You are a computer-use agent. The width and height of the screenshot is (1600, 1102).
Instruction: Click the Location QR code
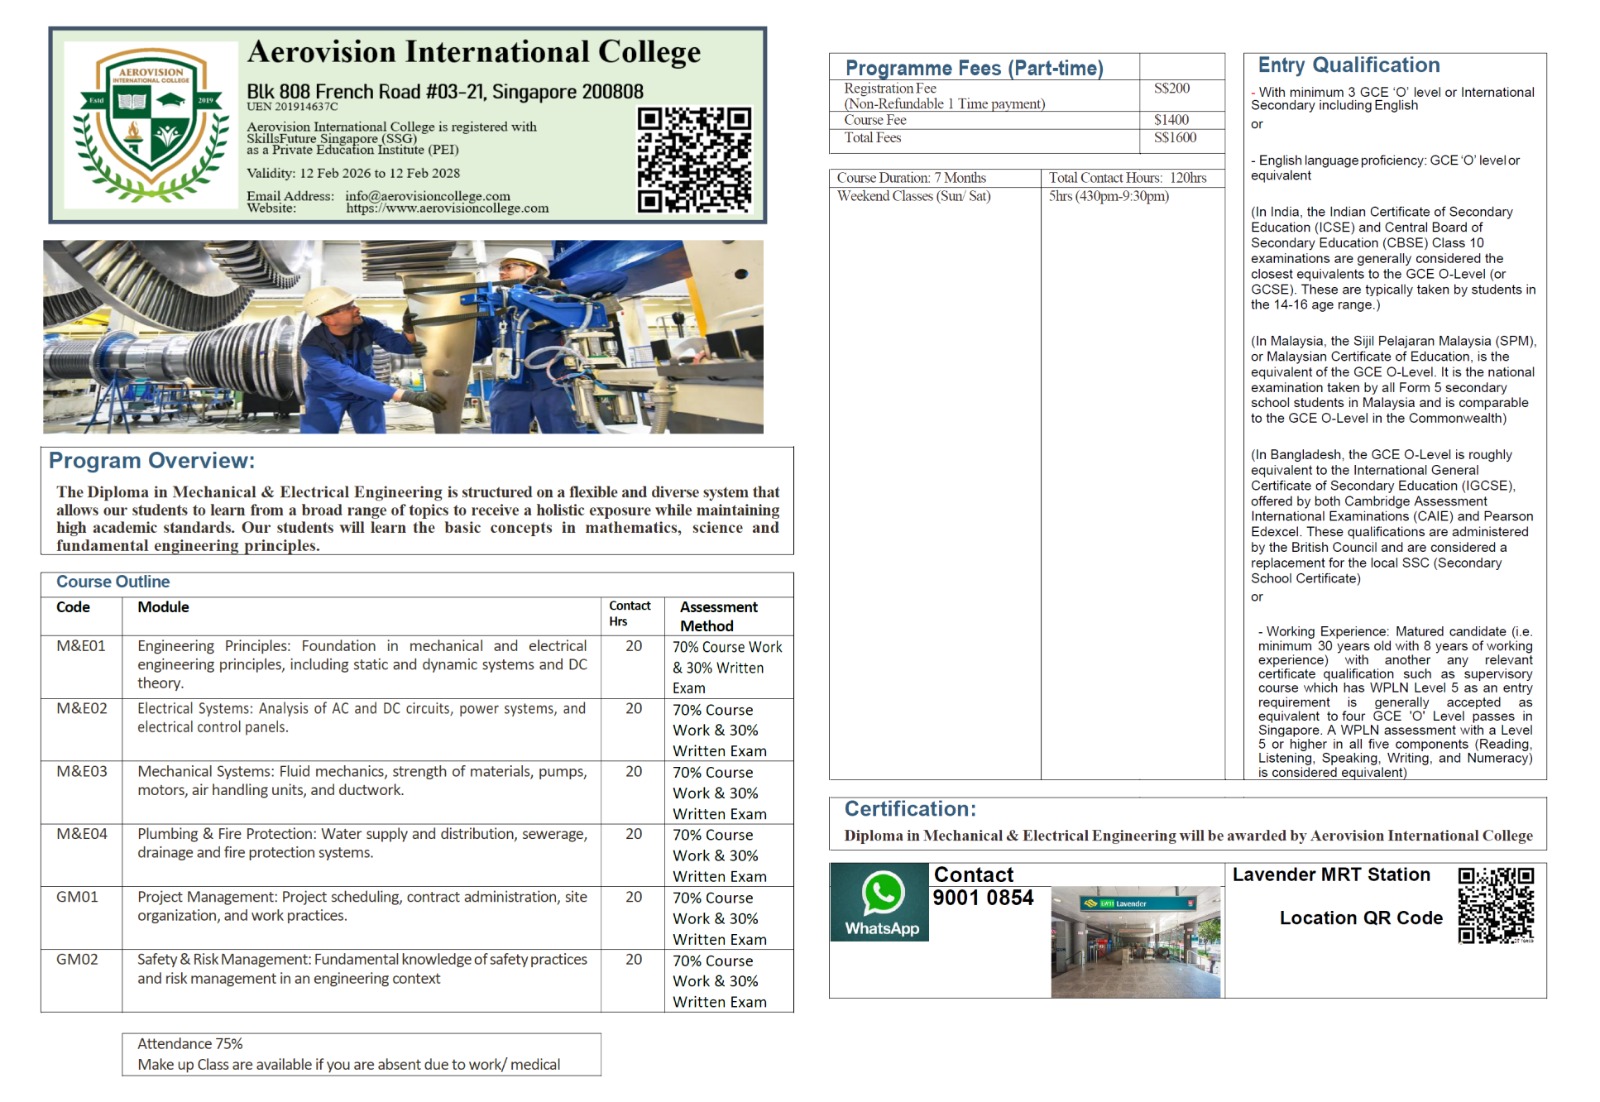[1495, 905]
